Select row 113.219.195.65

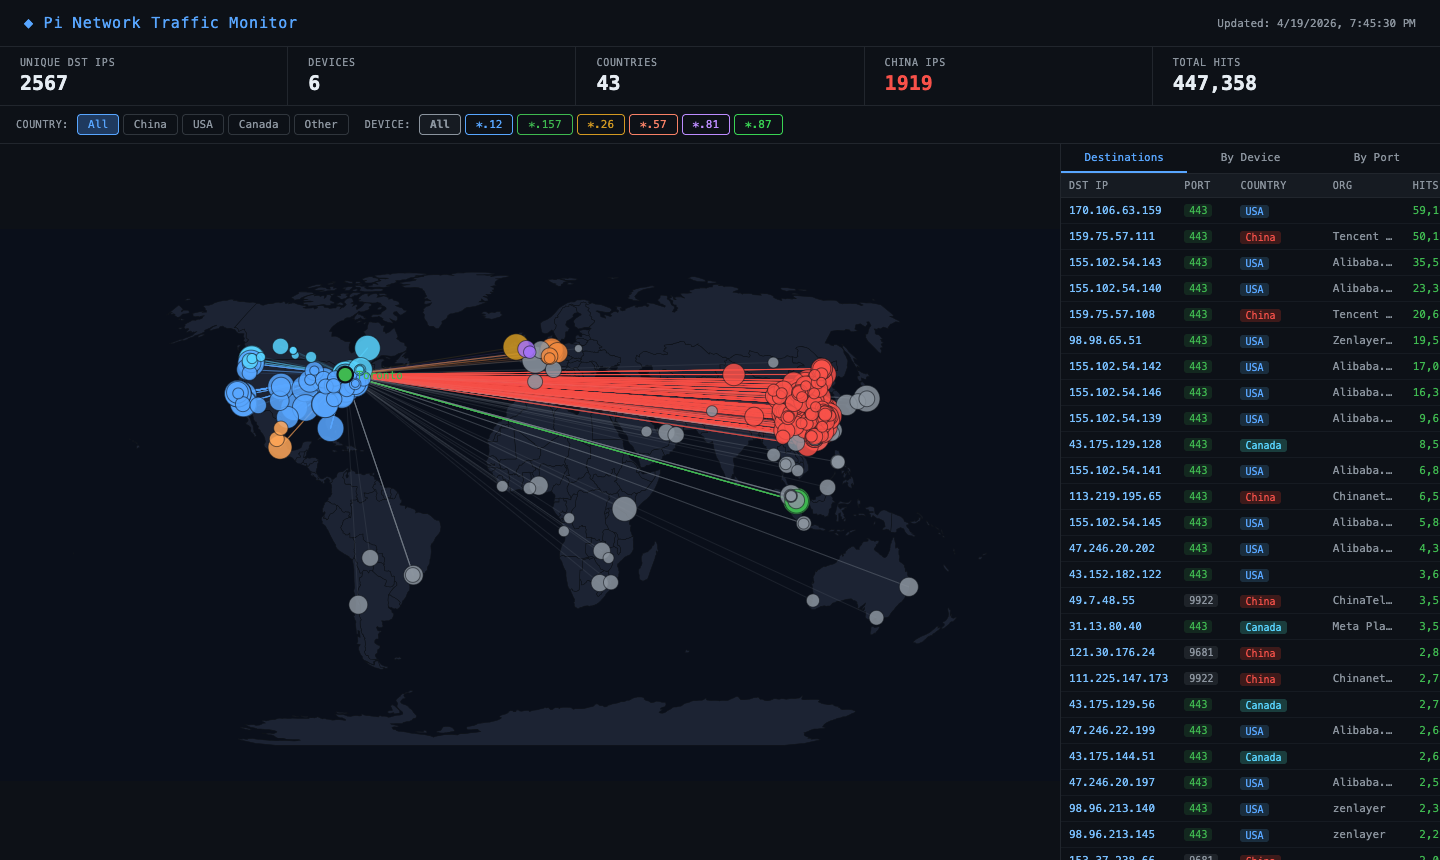[x=1250, y=497]
